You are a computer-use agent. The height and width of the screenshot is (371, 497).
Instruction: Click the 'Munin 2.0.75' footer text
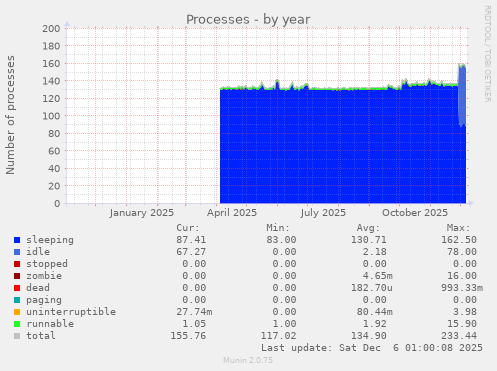pyautogui.click(x=248, y=360)
